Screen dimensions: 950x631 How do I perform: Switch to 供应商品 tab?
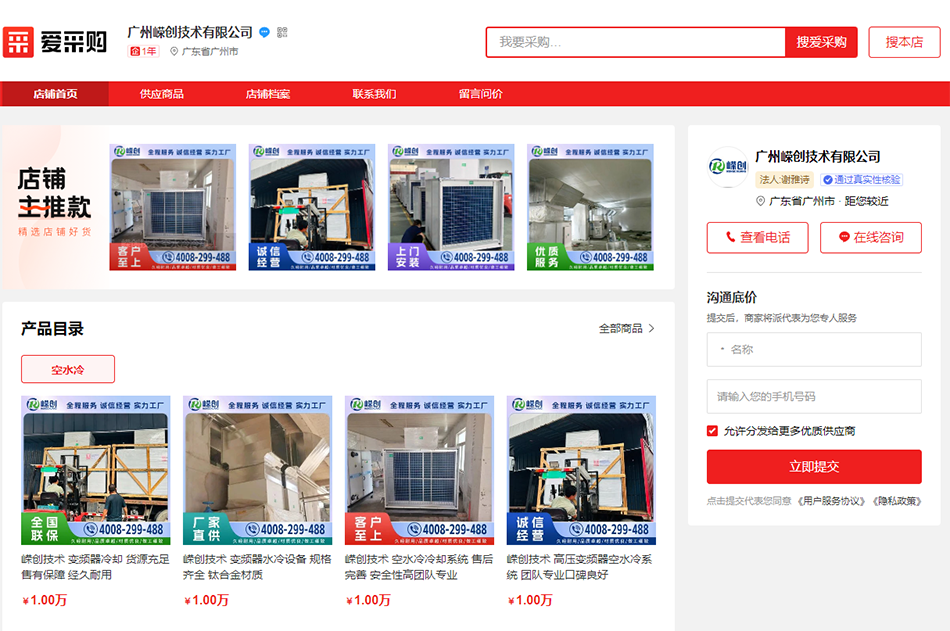(161, 94)
